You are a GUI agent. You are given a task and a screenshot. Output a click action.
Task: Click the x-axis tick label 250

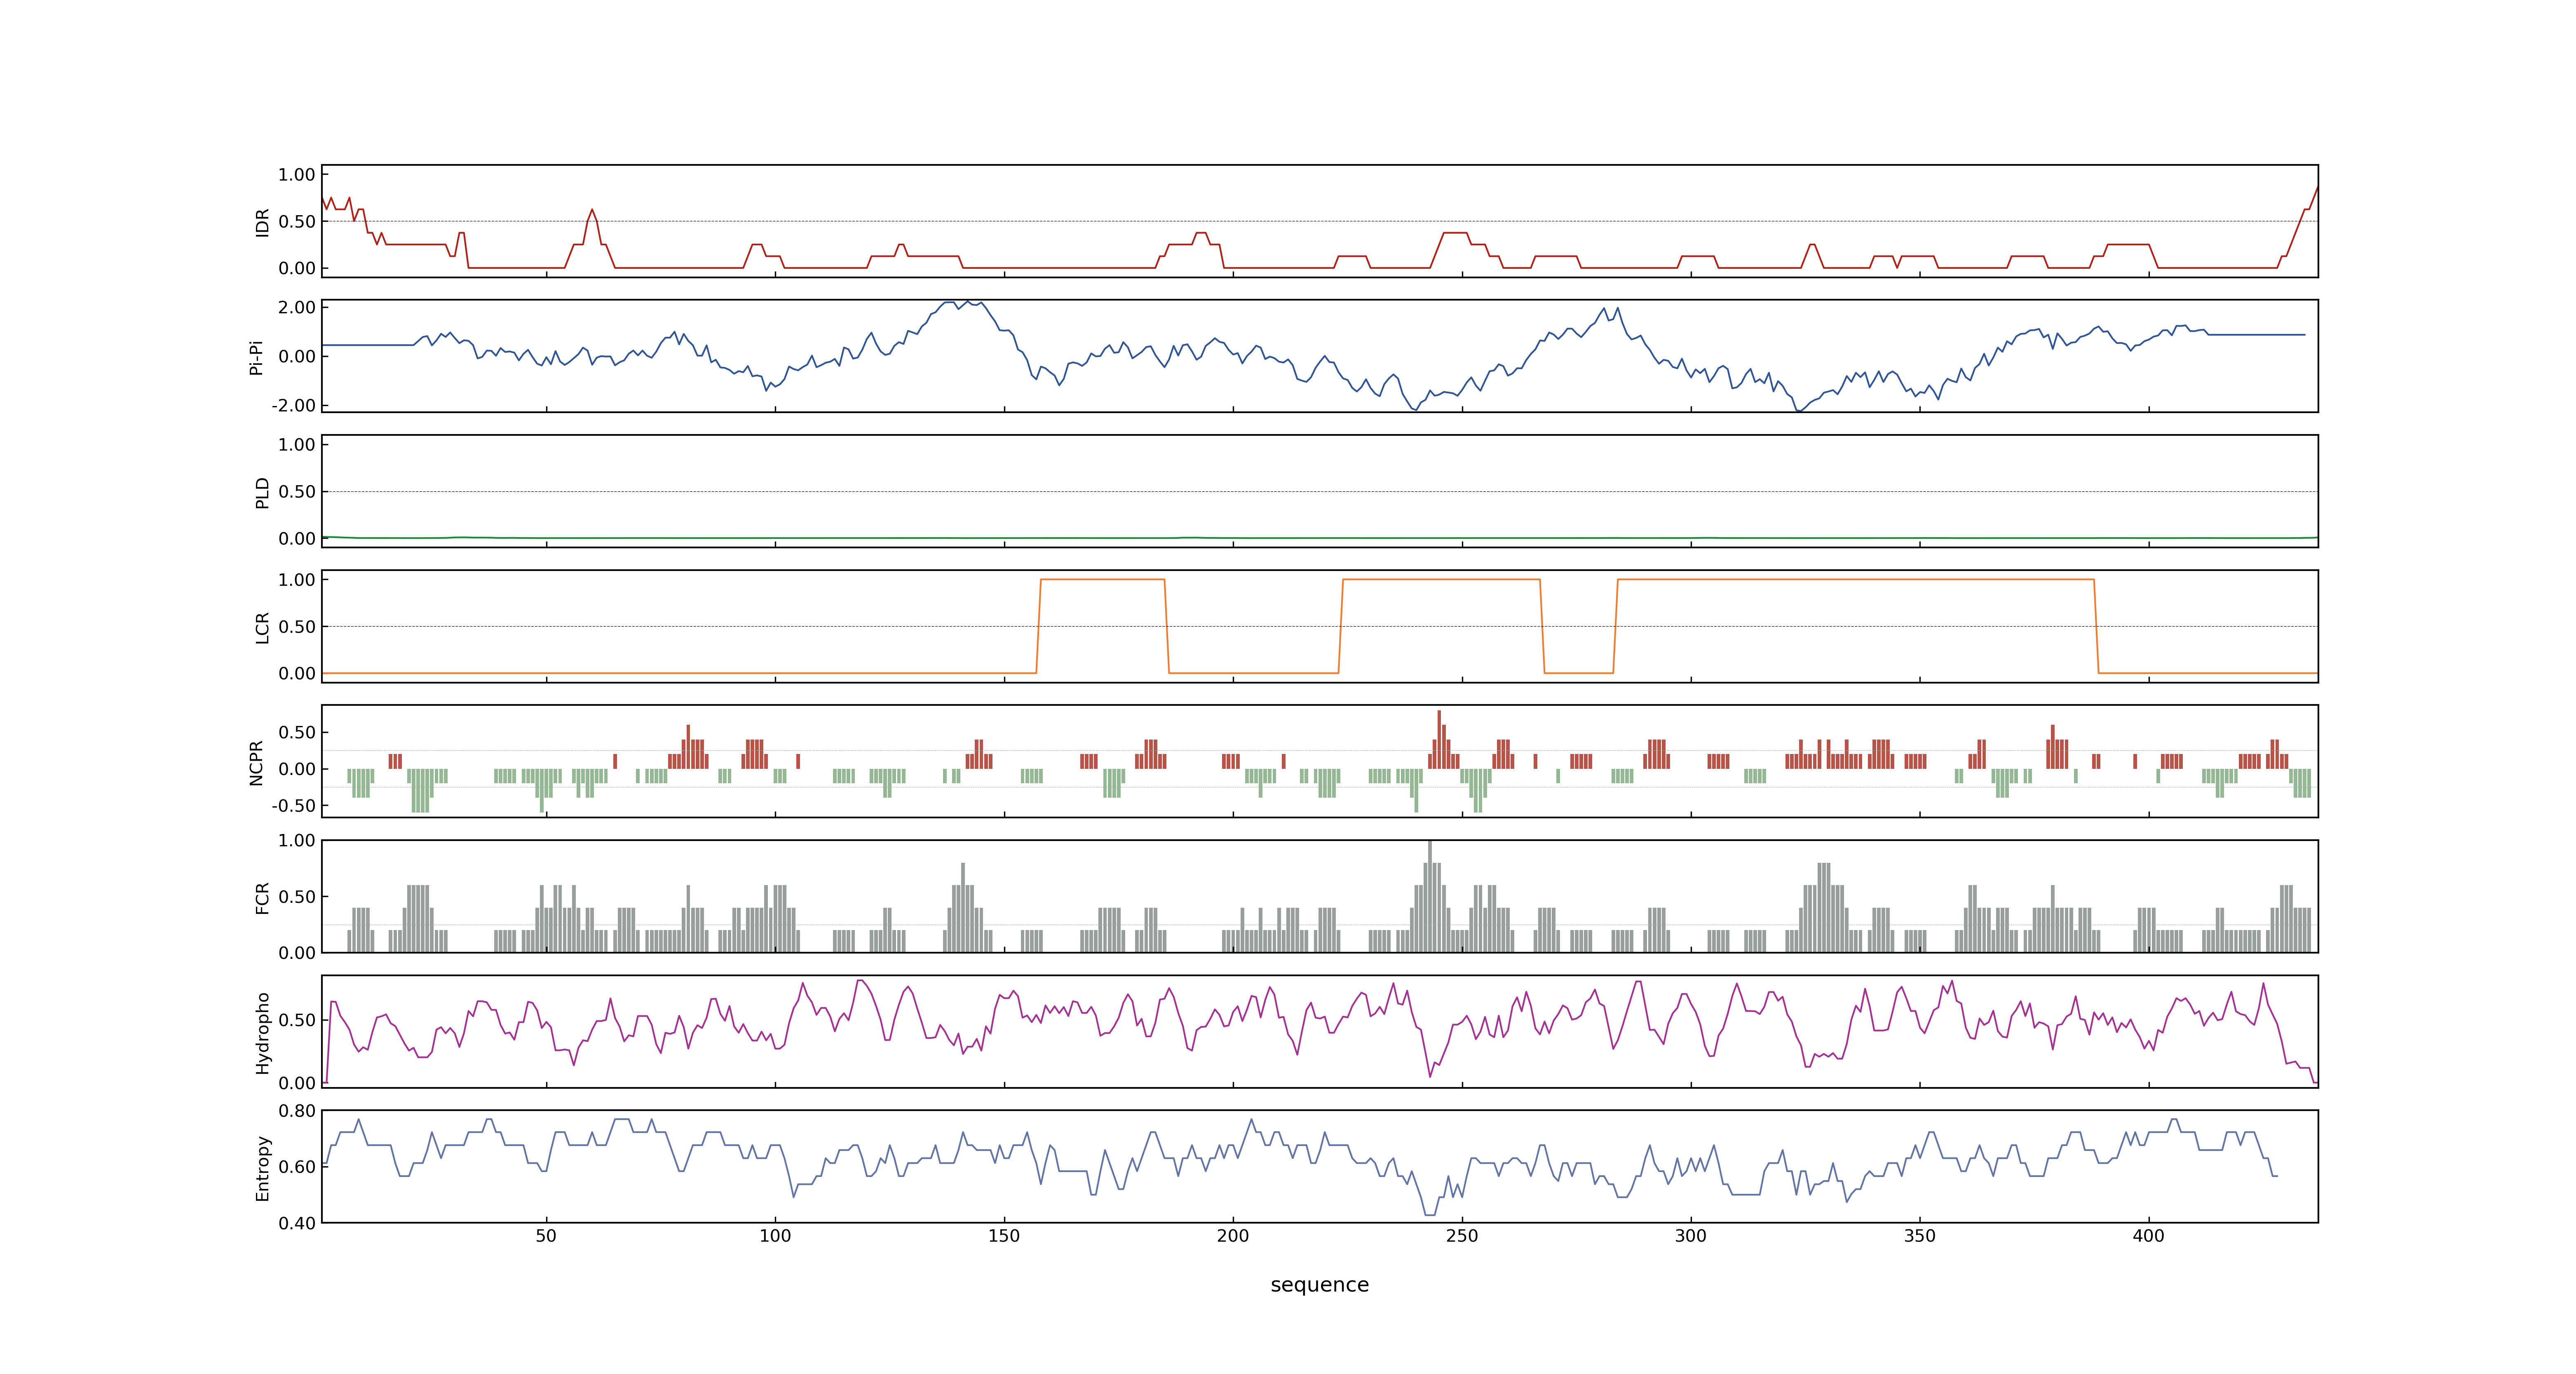coord(1462,1235)
